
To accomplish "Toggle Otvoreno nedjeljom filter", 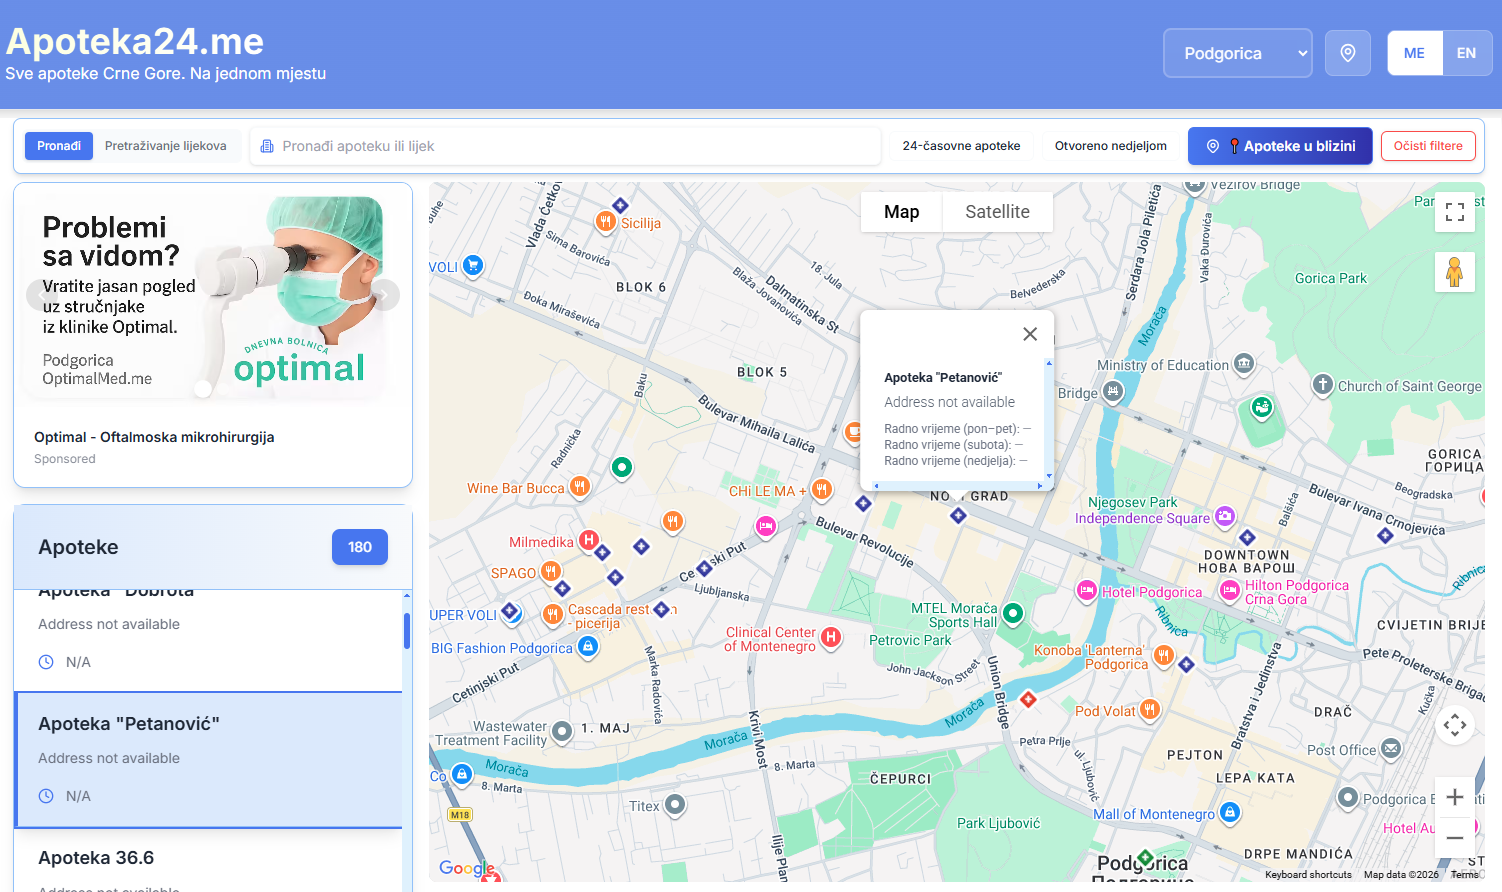I will point(1110,146).
